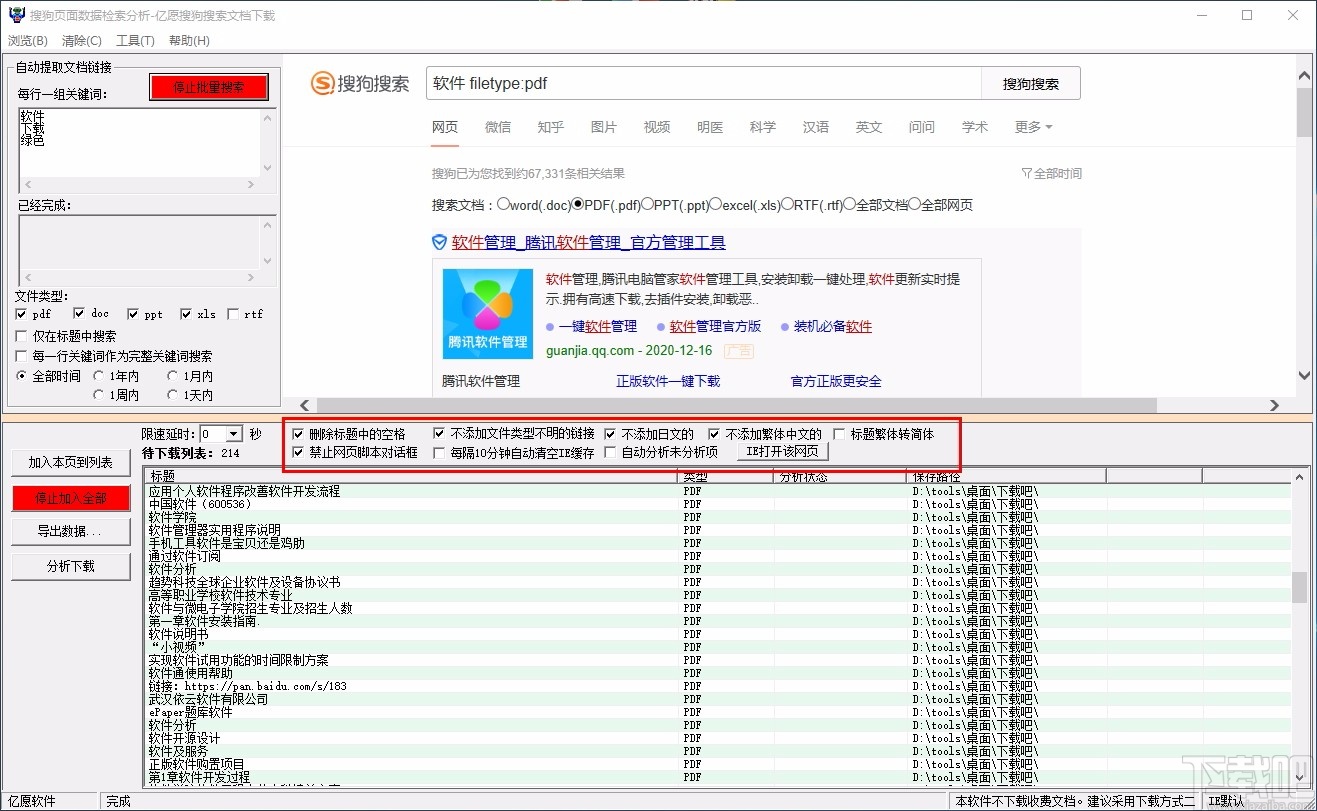The height and width of the screenshot is (811, 1317).
Task: Click the application icon in the title bar
Action: (16, 15)
